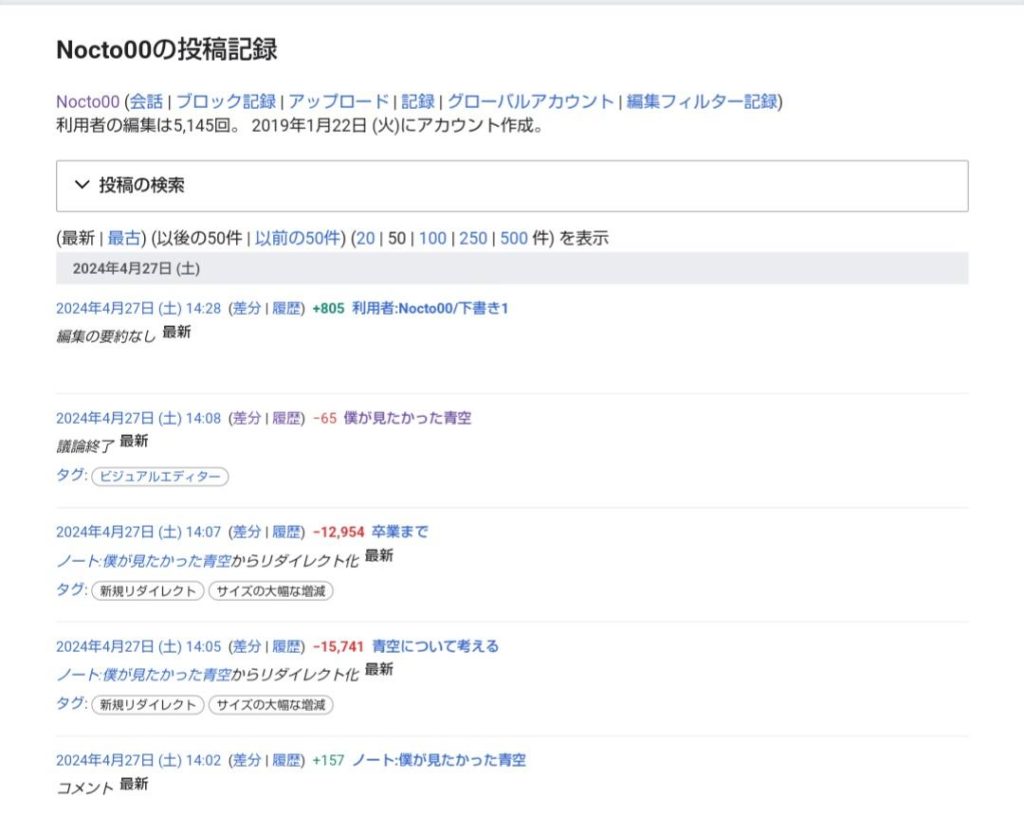View 履歴 for 青空について考える edit
This screenshot has width=1024, height=833.
click(x=286, y=646)
